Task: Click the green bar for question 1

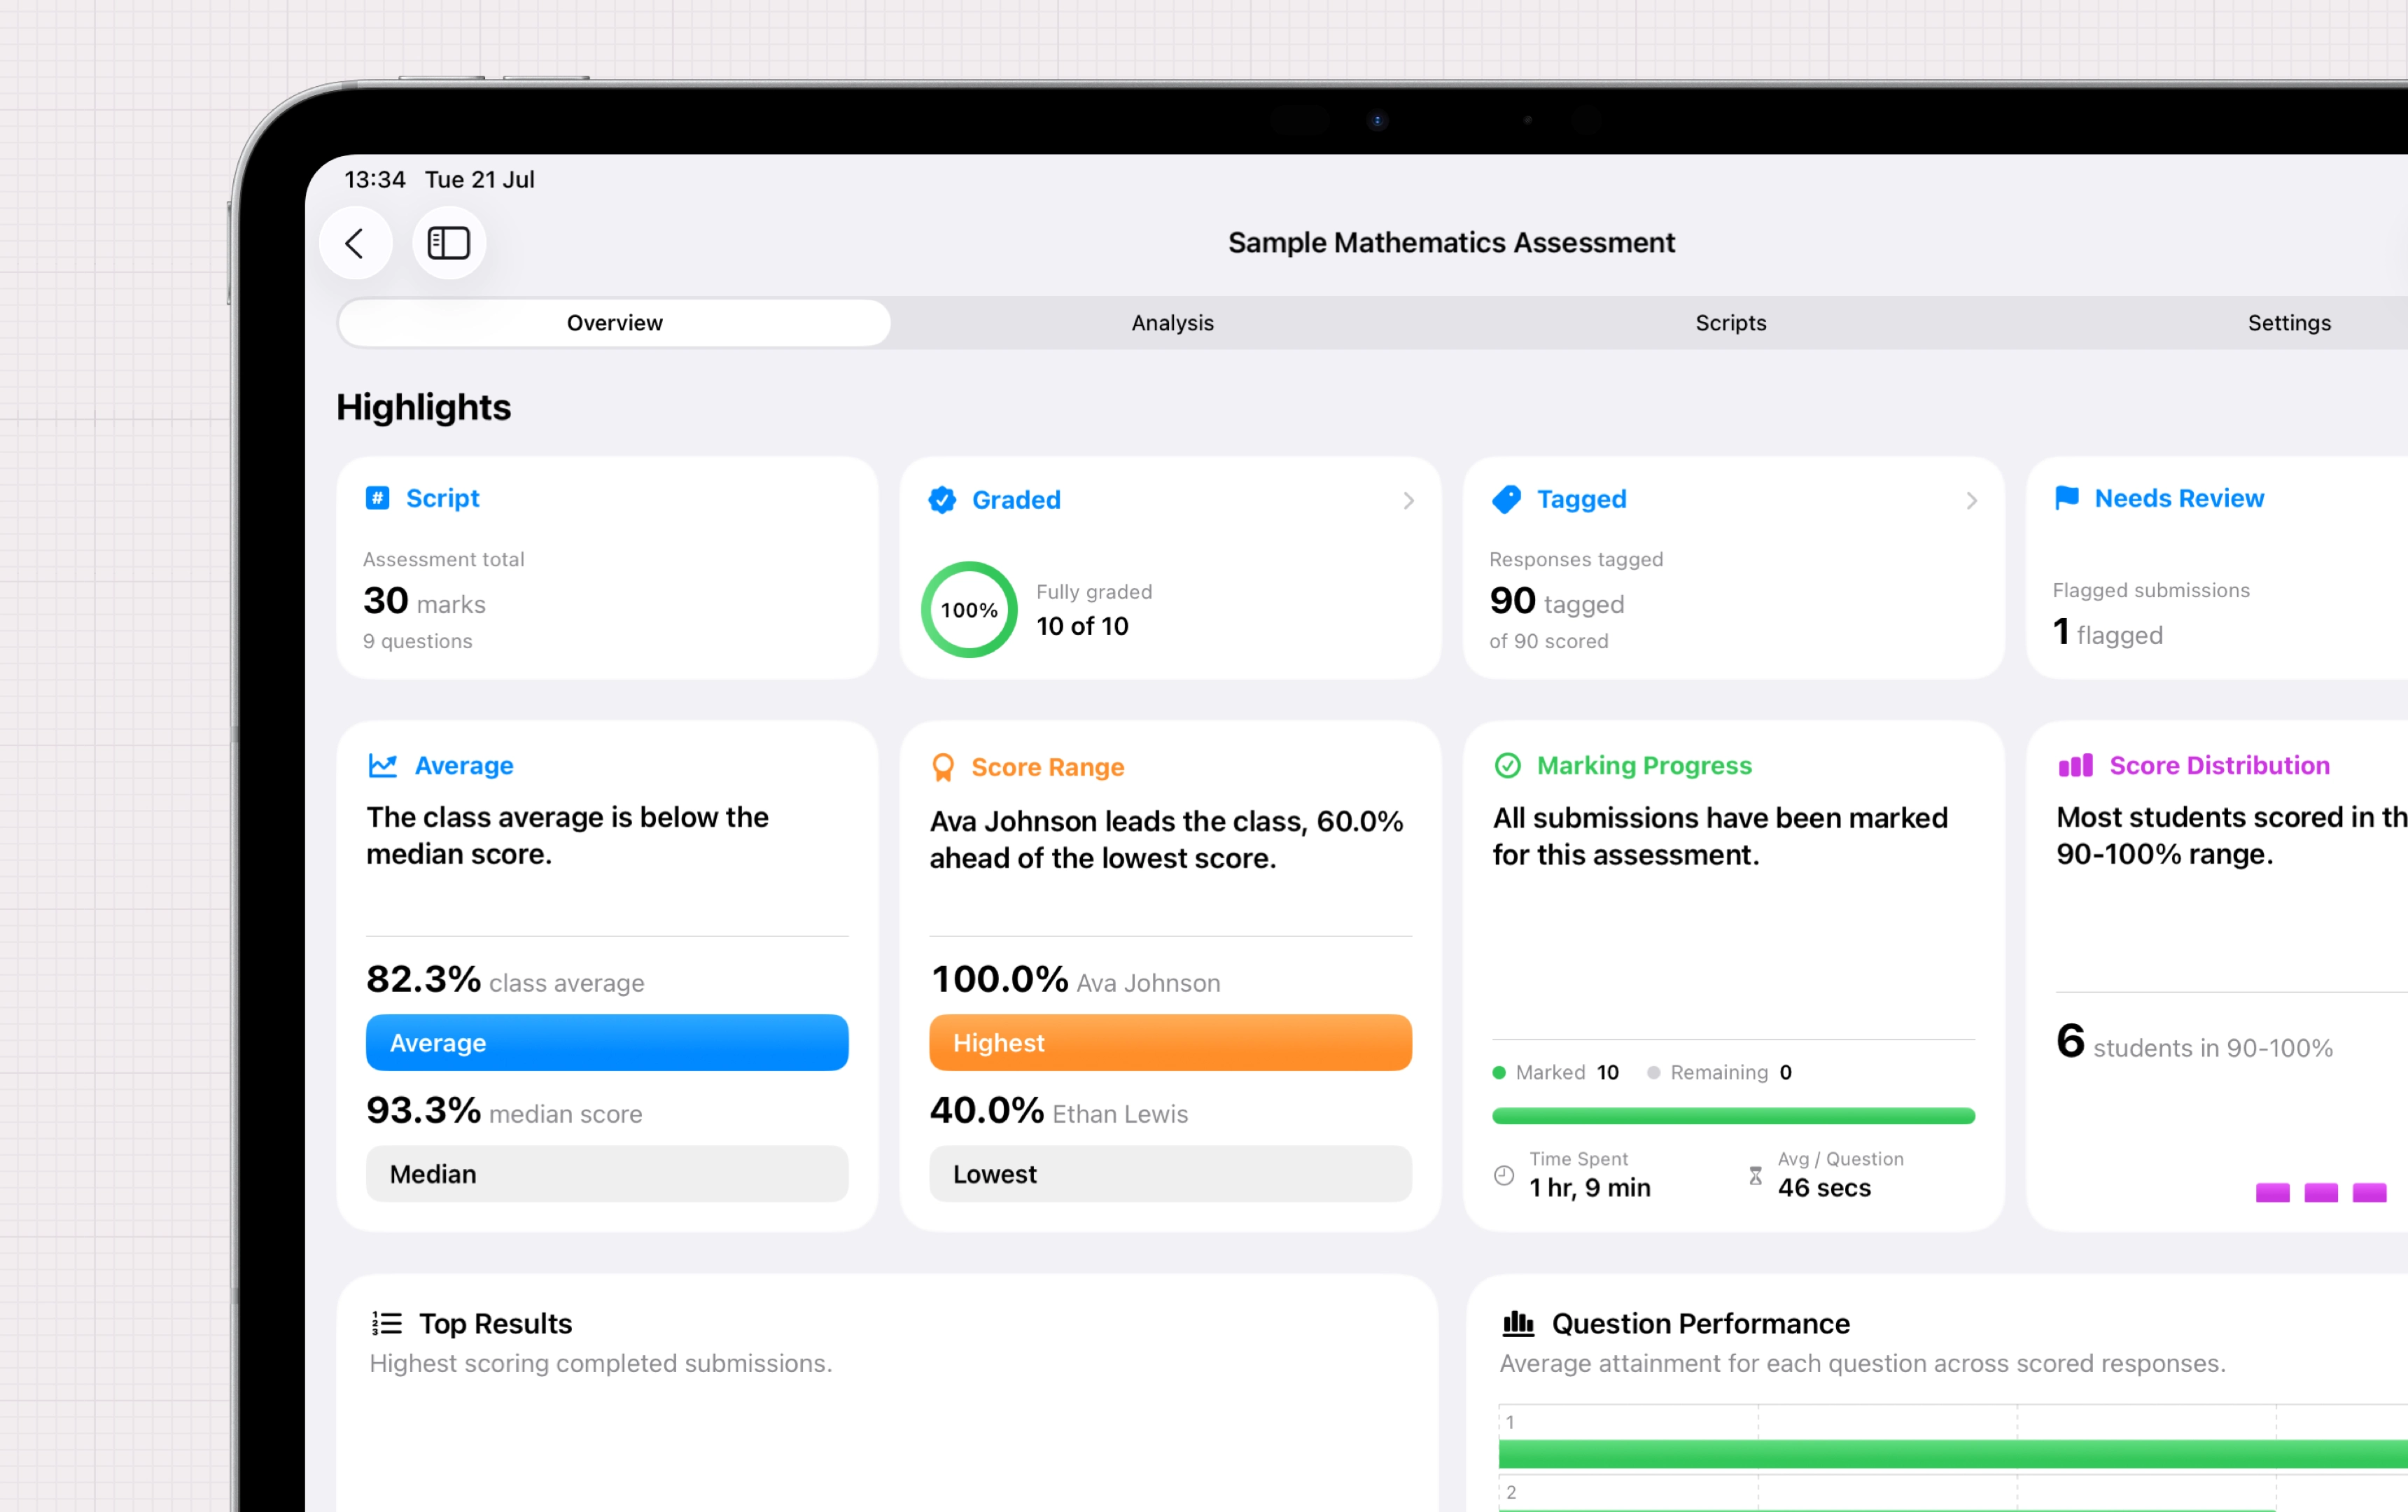Action: (x=1953, y=1454)
